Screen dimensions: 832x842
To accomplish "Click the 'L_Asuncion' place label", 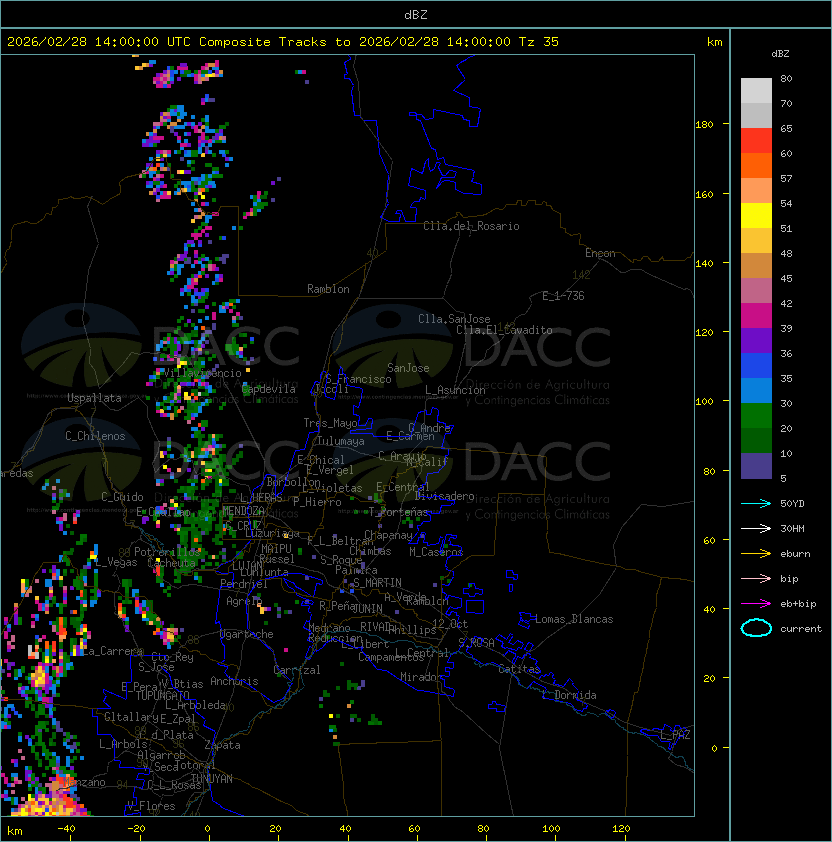I will (x=455, y=390).
